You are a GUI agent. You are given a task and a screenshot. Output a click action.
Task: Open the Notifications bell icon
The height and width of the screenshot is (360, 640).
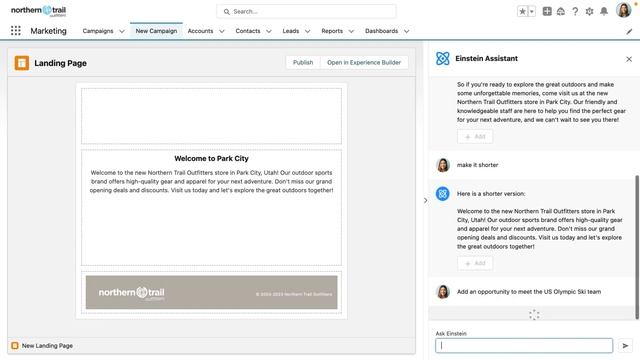[604, 11]
